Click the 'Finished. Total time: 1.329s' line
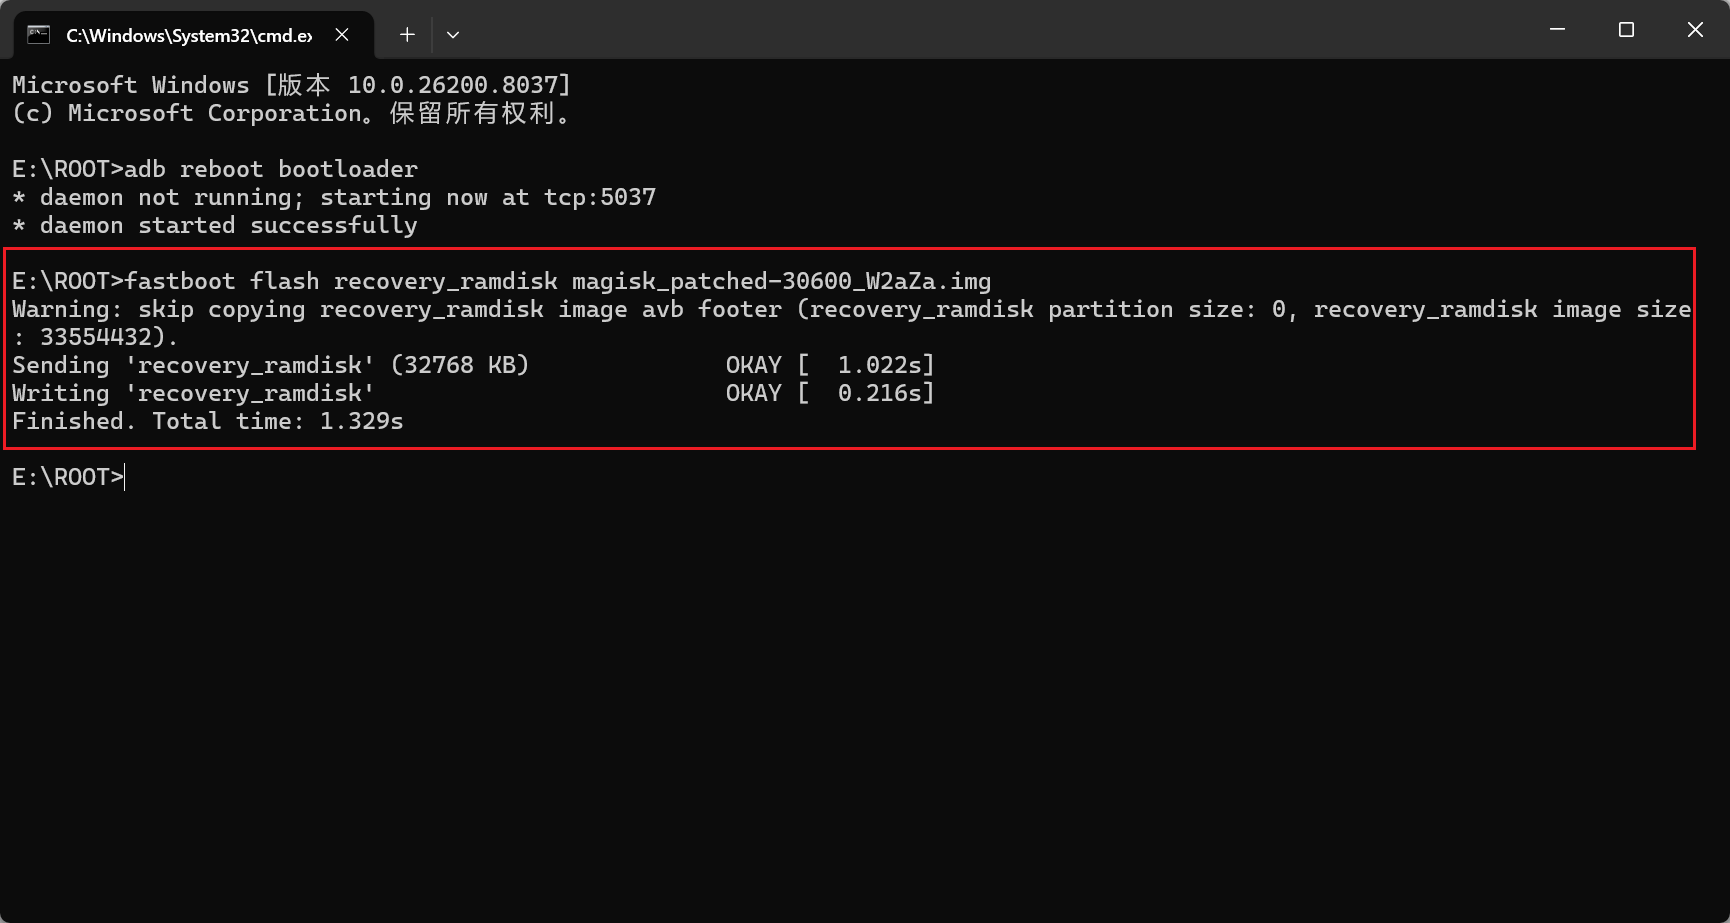The width and height of the screenshot is (1730, 923). pos(208,421)
